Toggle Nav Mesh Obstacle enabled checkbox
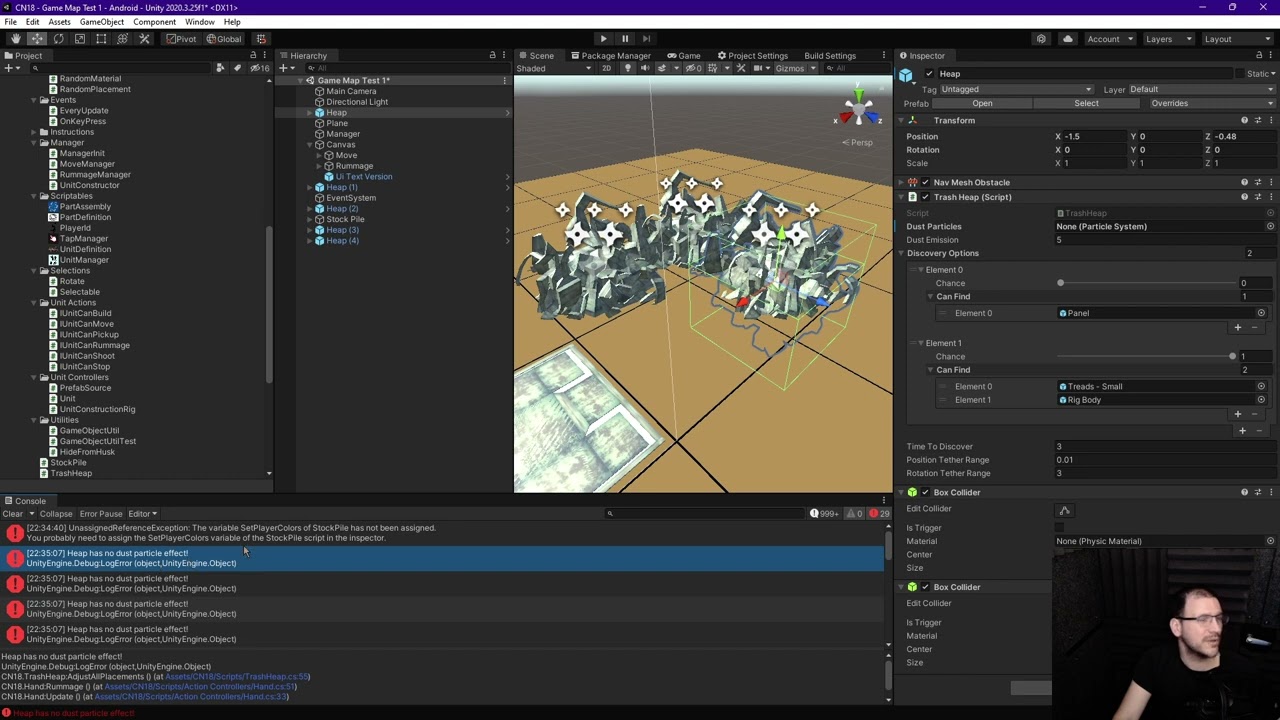1280x720 pixels. [925, 183]
